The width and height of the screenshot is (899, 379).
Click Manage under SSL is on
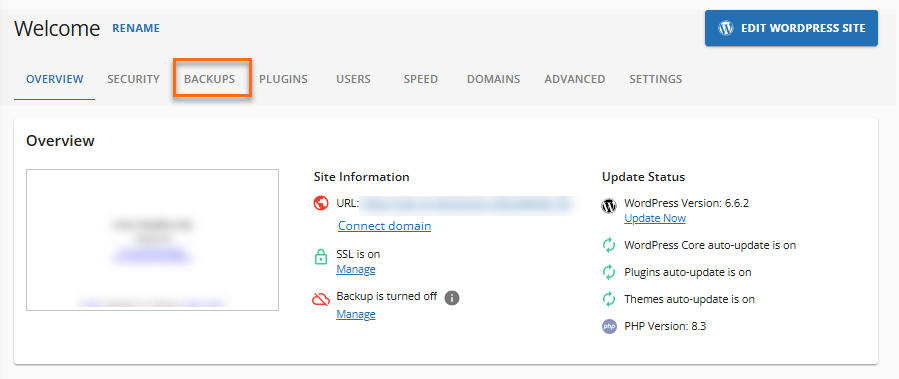[x=356, y=269]
